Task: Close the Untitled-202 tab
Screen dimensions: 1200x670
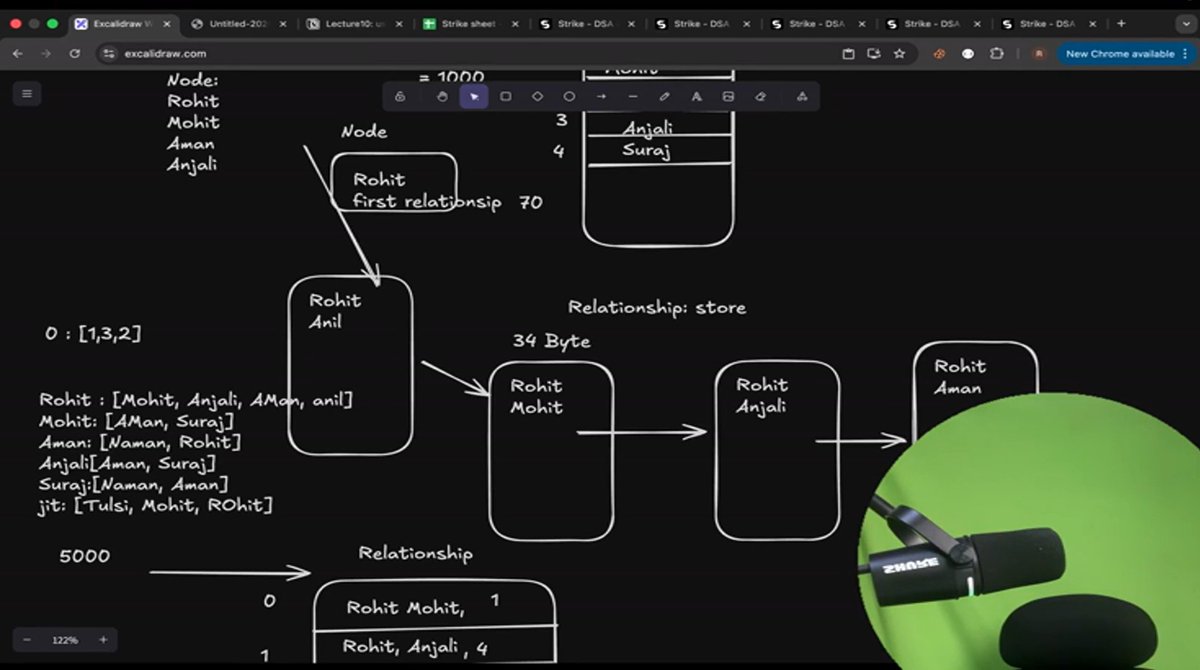Action: click(283, 23)
